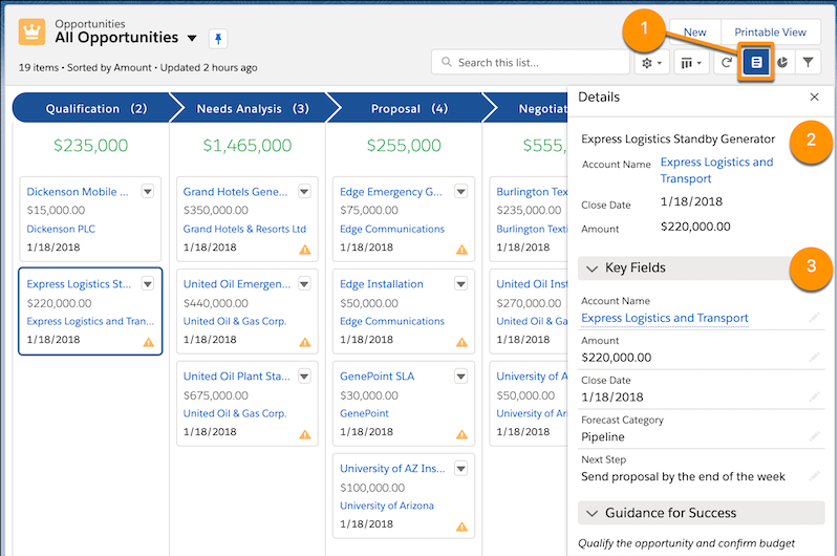Open the Dickenson Mobile opportunity link
Image resolution: width=837 pixels, height=556 pixels.
(77, 192)
